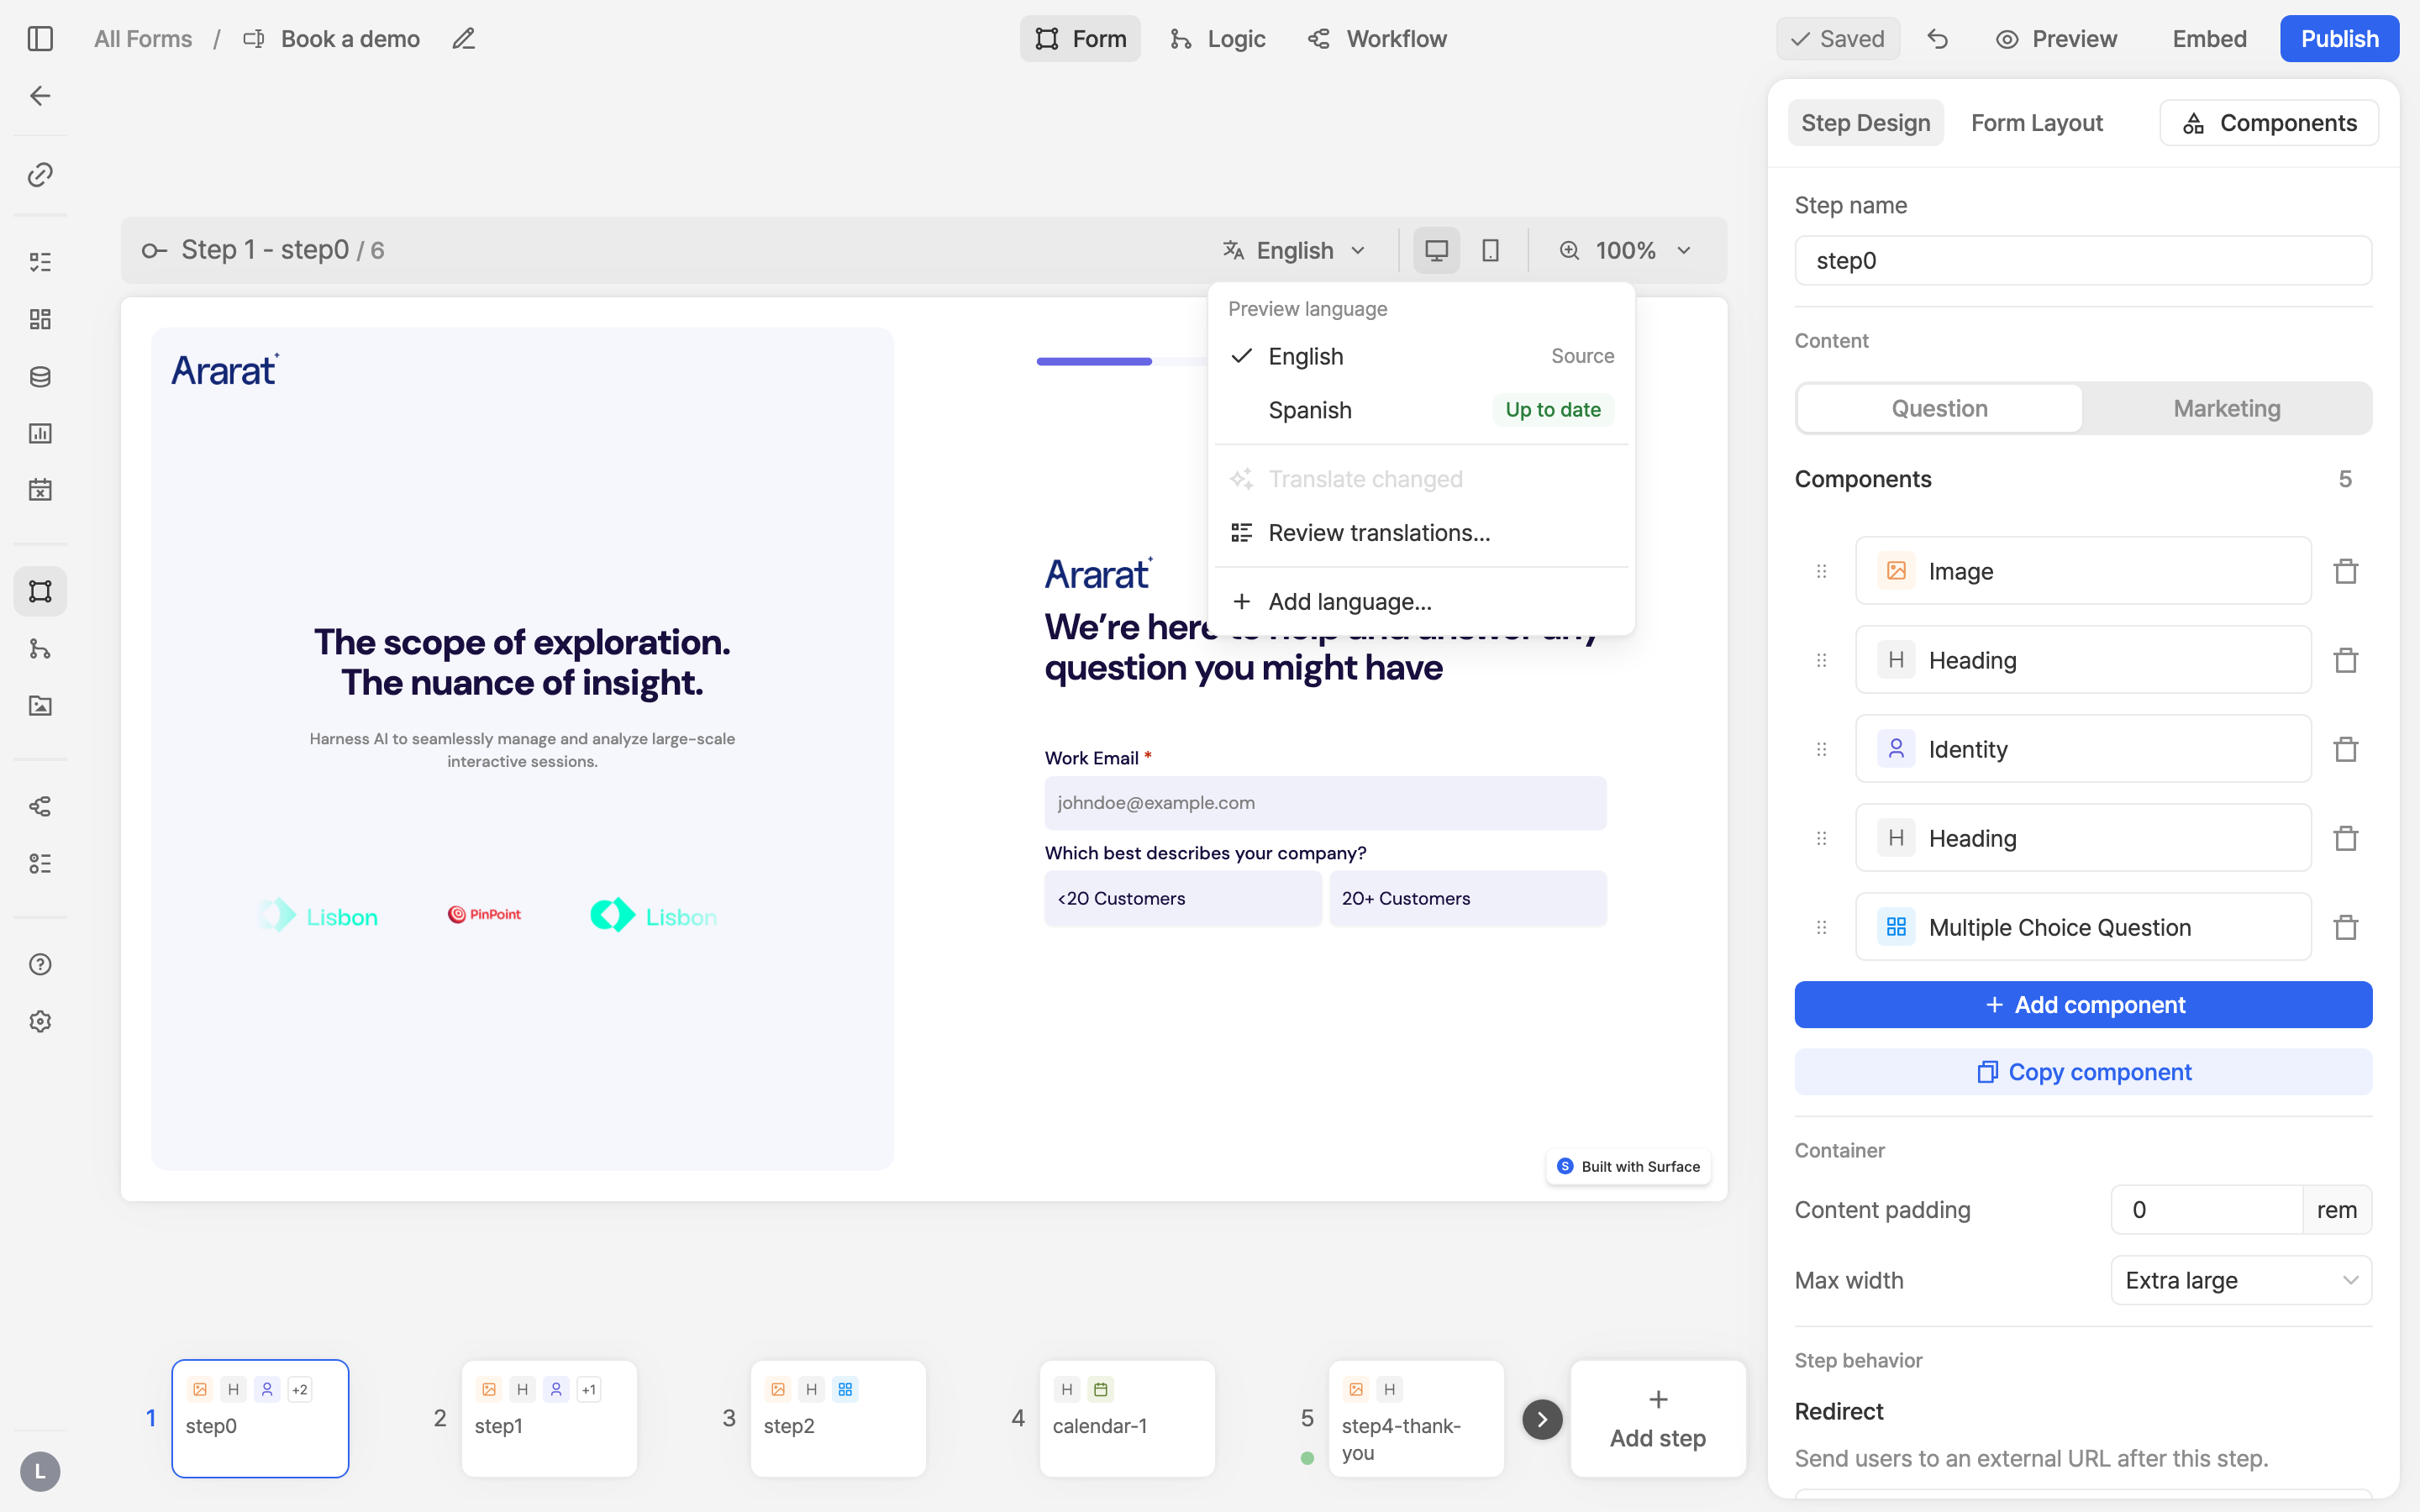Choose Spanish as preview language
Viewport: 2420px width, 1512px height.
coord(1422,410)
